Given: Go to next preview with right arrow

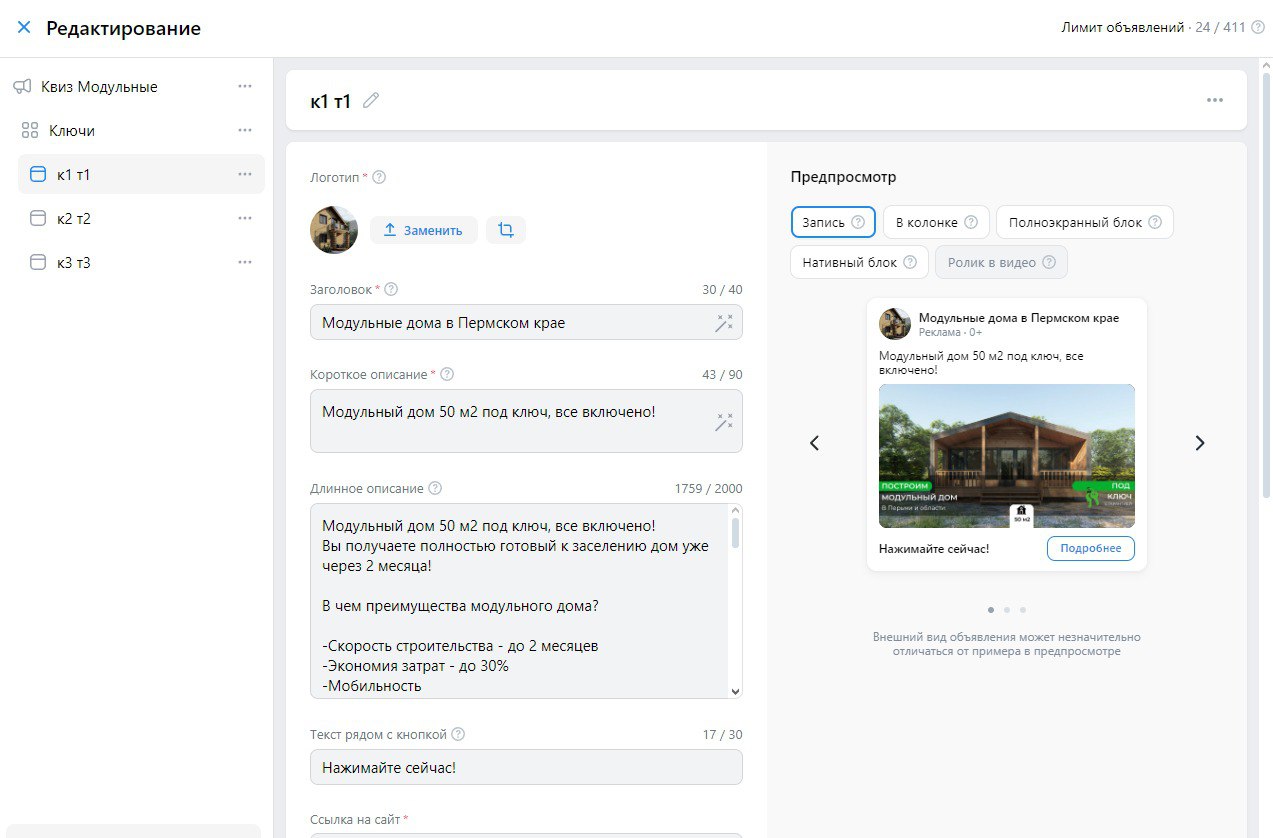Looking at the screenshot, I should pos(1200,443).
